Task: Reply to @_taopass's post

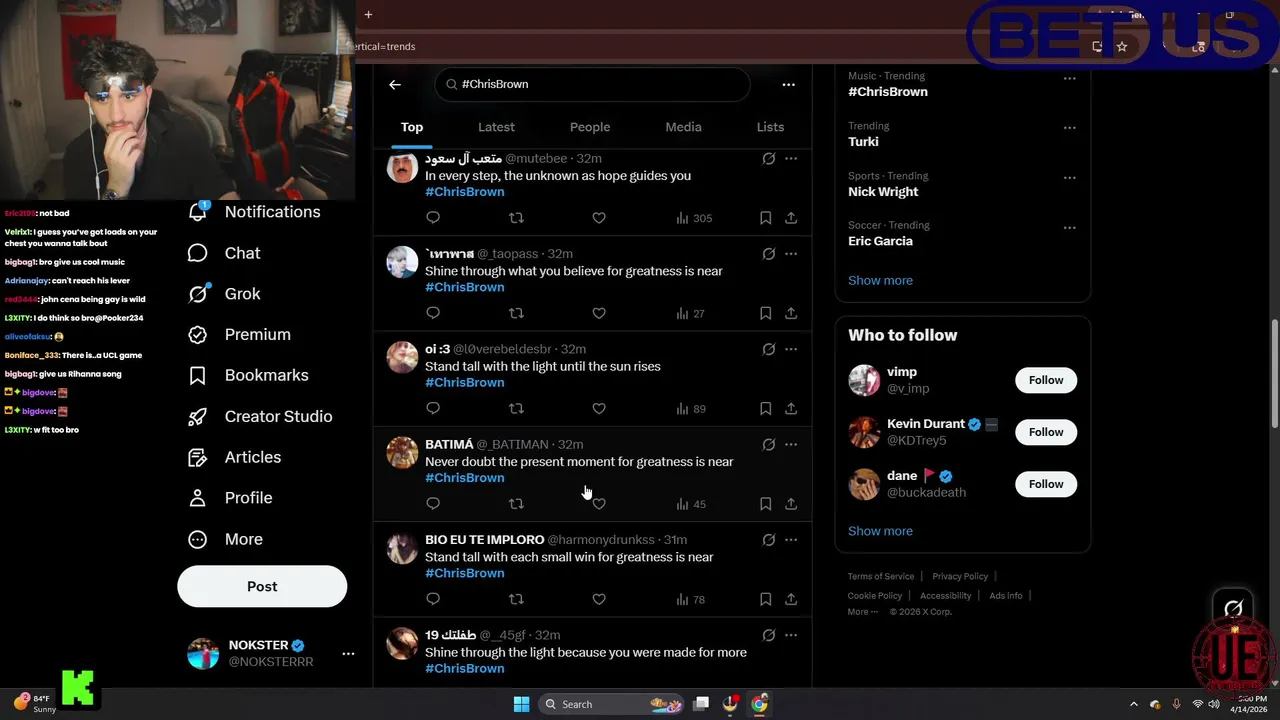Action: [433, 313]
